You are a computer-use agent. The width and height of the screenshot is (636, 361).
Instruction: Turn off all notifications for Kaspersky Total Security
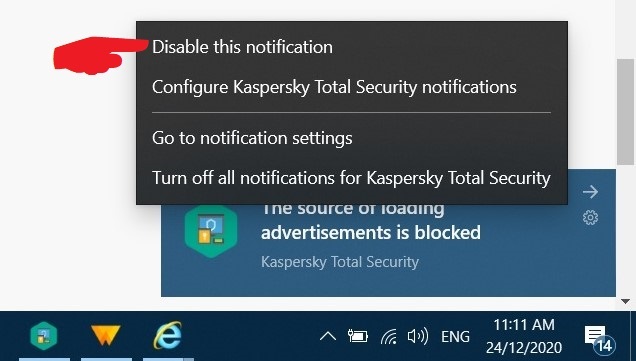tap(352, 178)
